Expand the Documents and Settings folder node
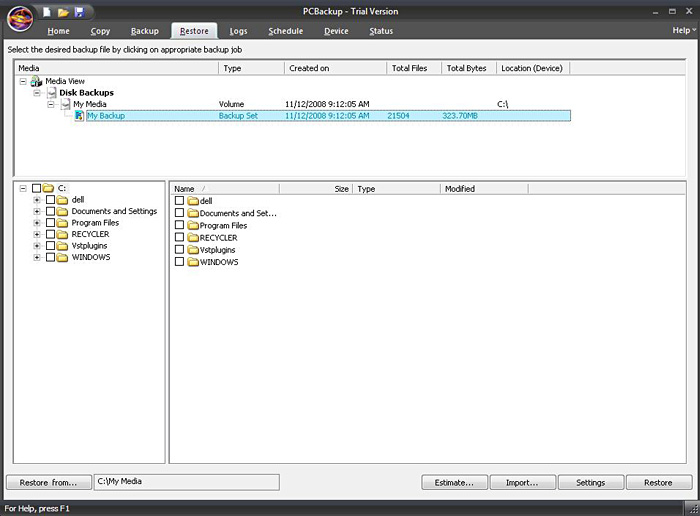700x516 pixels. (x=37, y=212)
